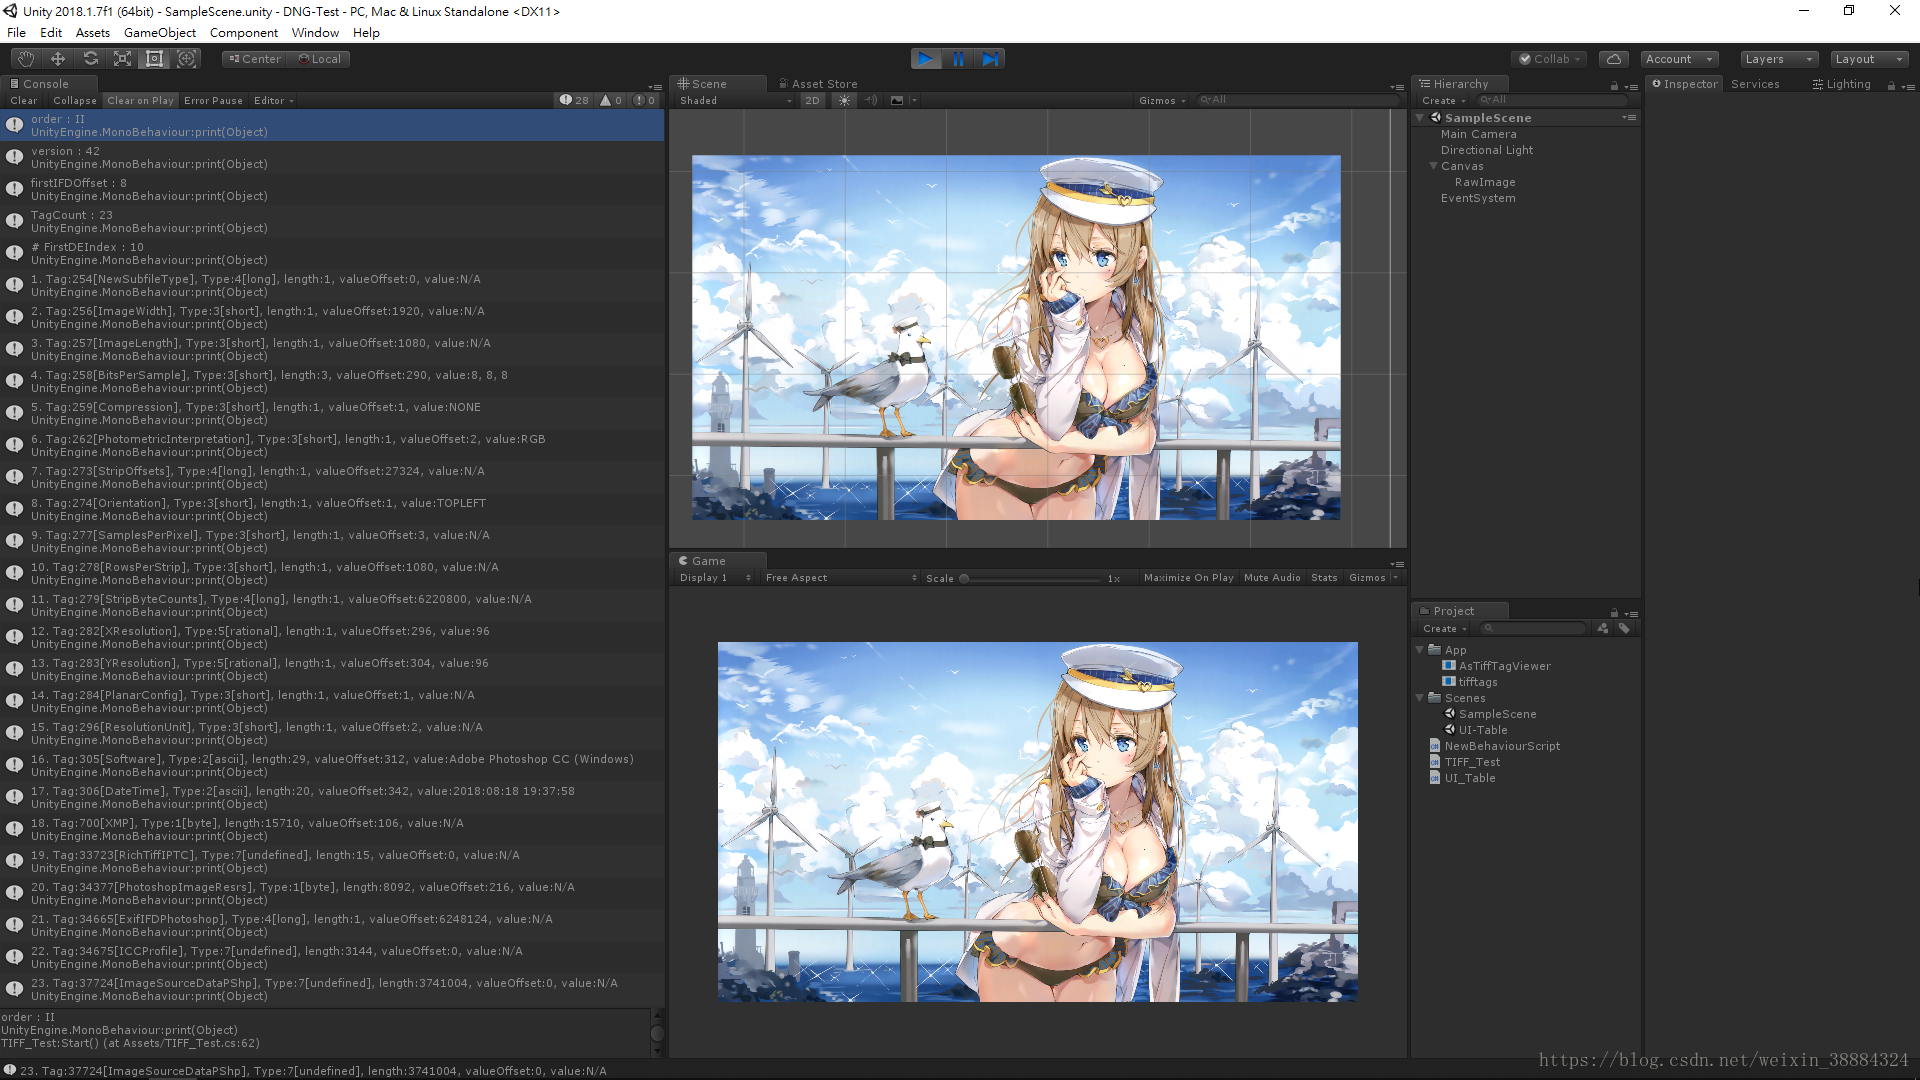Switch to the Services tab
The image size is (1920, 1080).
1755,84
